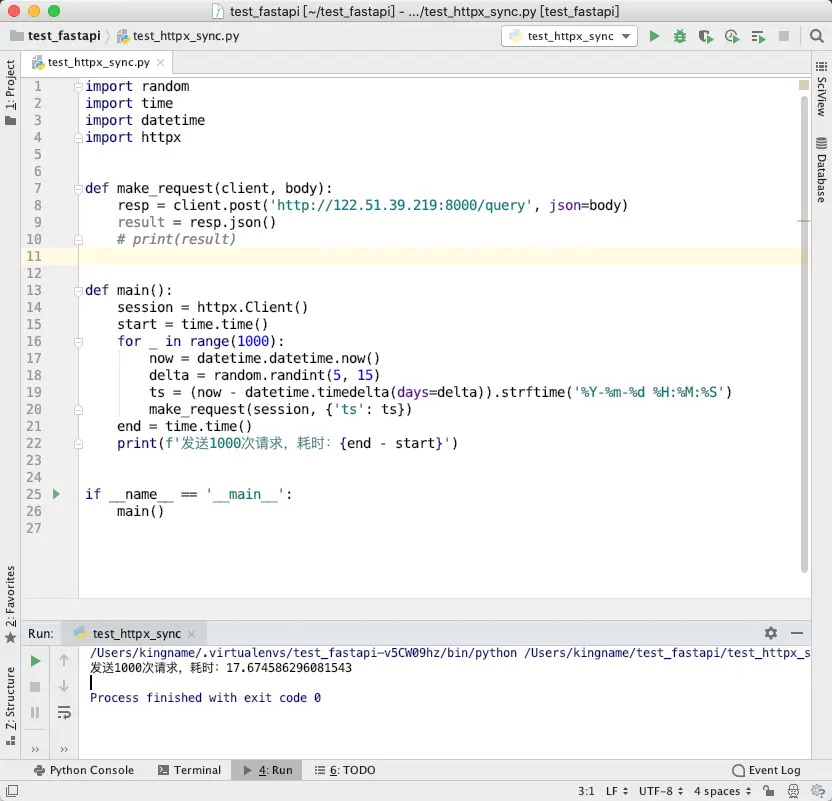832x801 pixels.
Task: Open the Database side panel
Action: (821, 170)
